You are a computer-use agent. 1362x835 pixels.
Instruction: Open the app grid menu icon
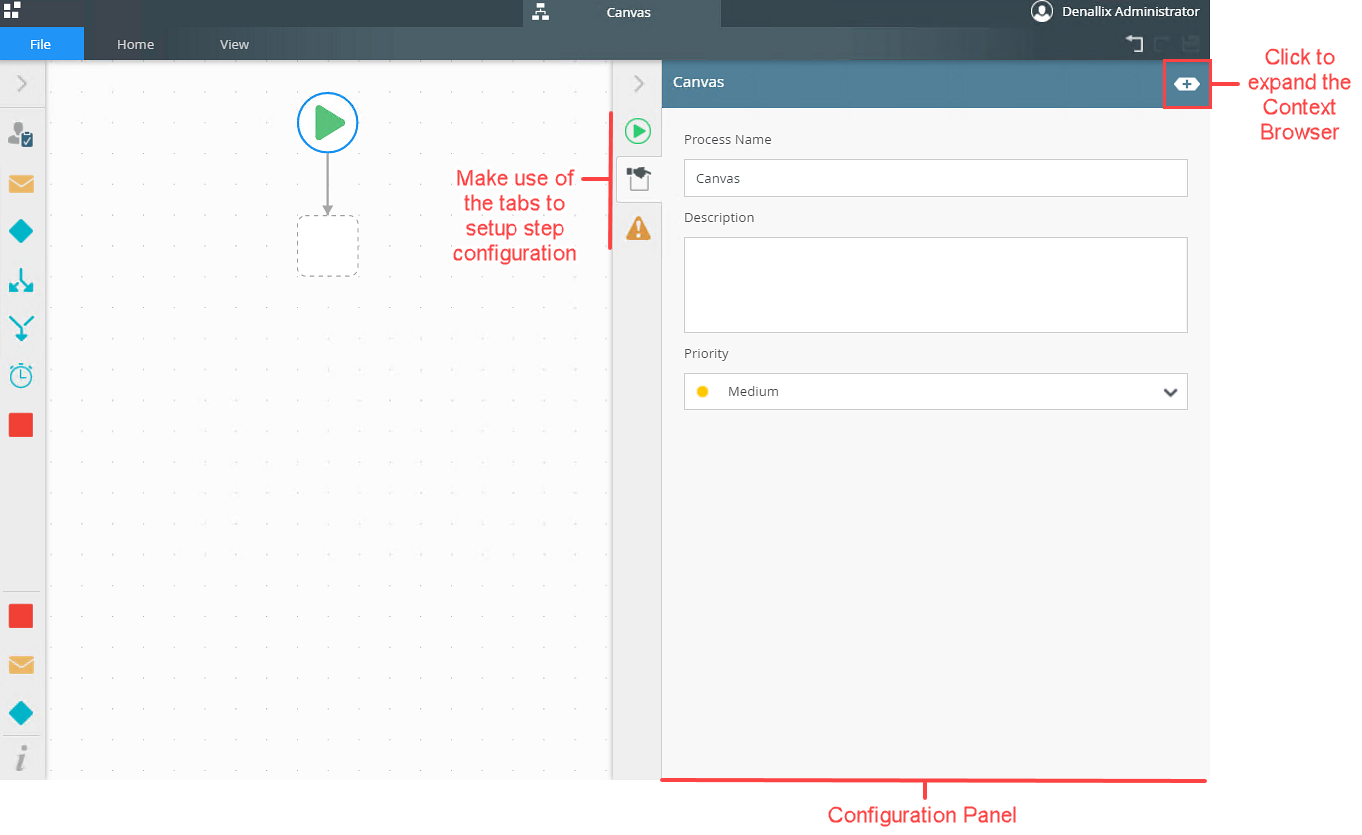pyautogui.click(x=12, y=10)
